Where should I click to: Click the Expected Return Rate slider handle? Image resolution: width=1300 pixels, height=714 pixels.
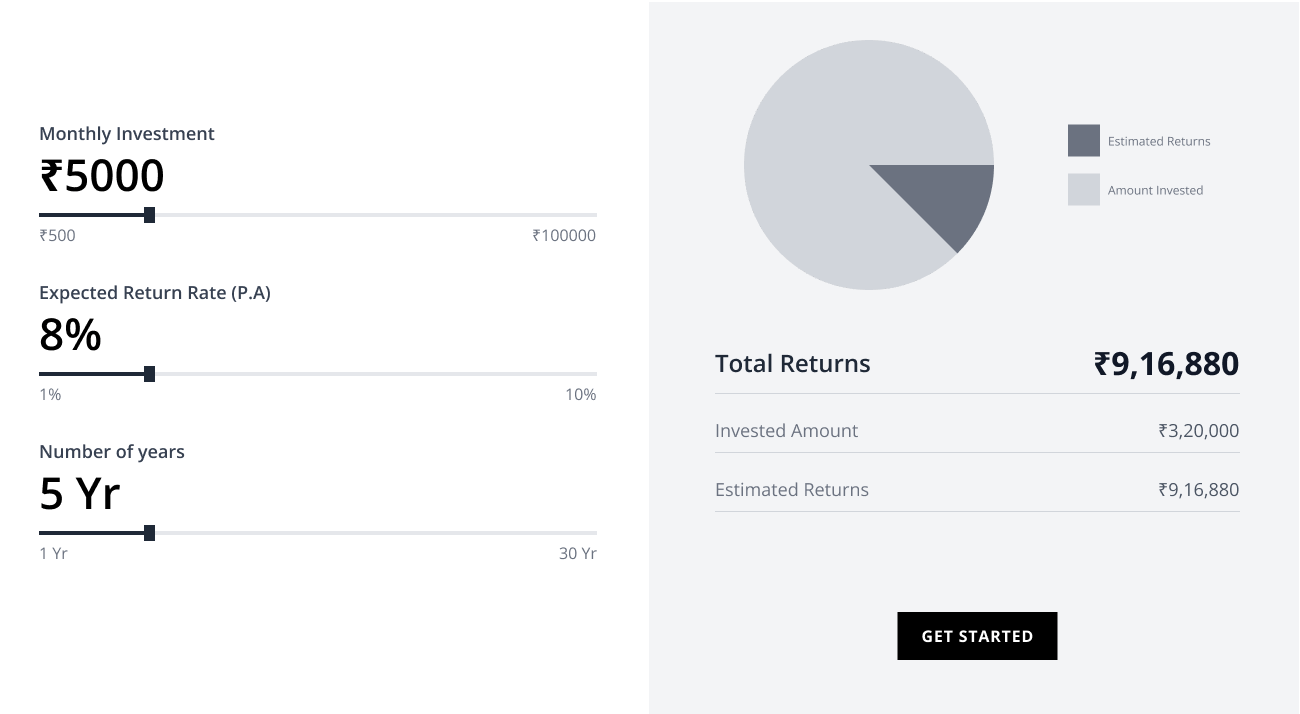point(149,374)
